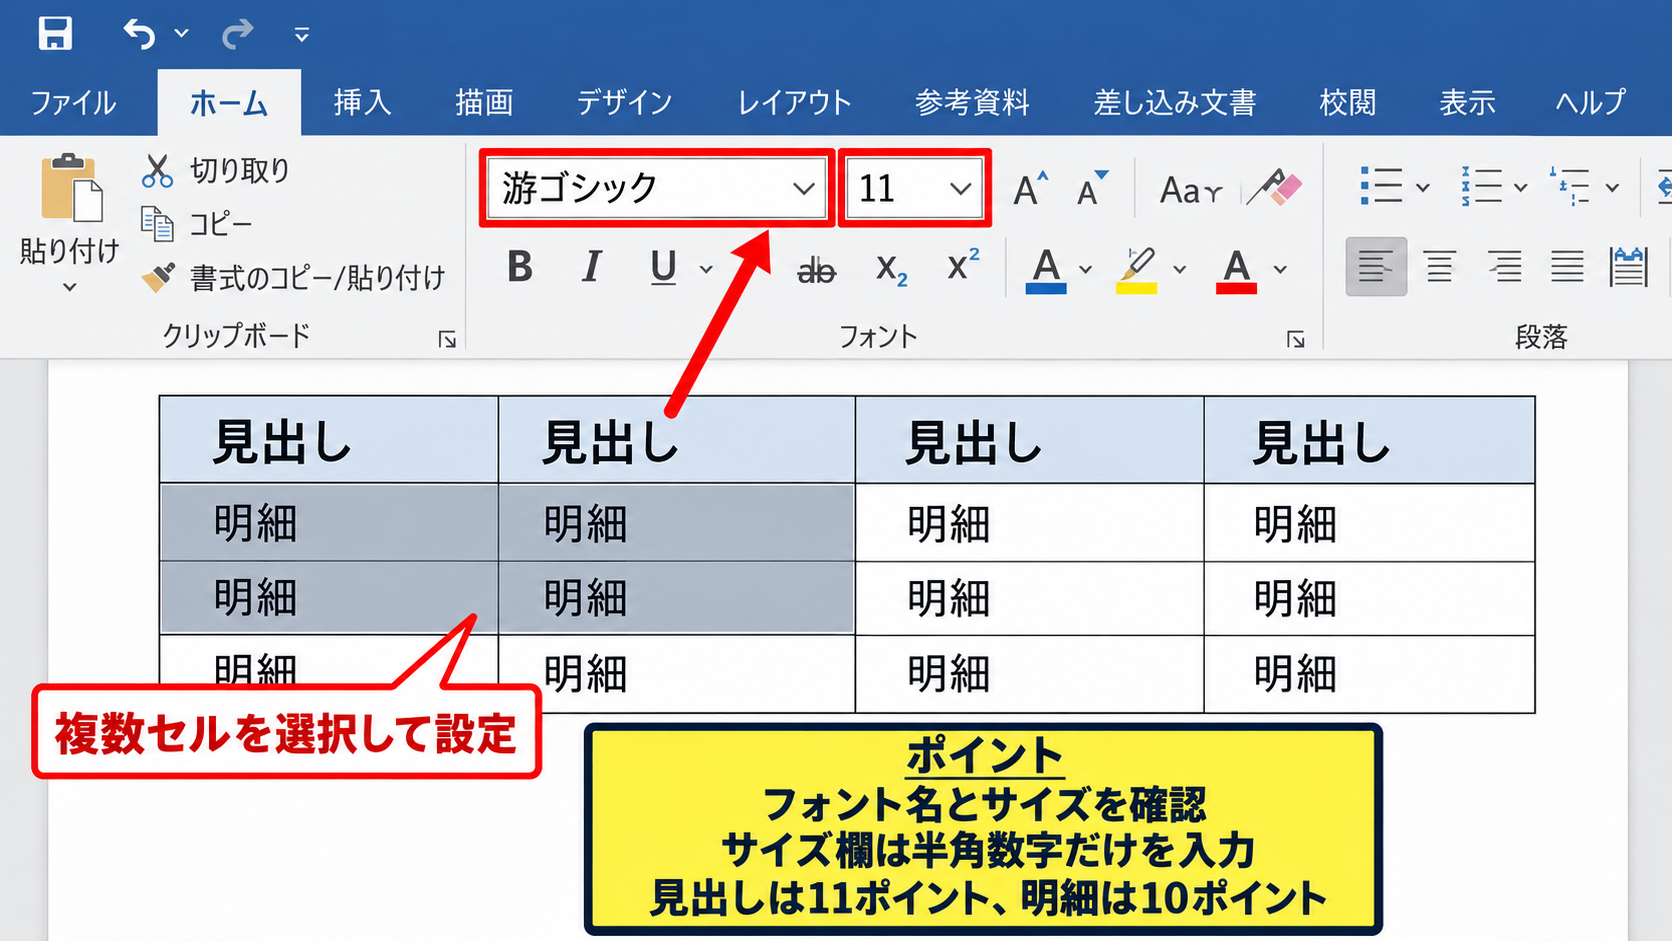
Task: Decrease font size with the shrink icon
Action: (1092, 188)
